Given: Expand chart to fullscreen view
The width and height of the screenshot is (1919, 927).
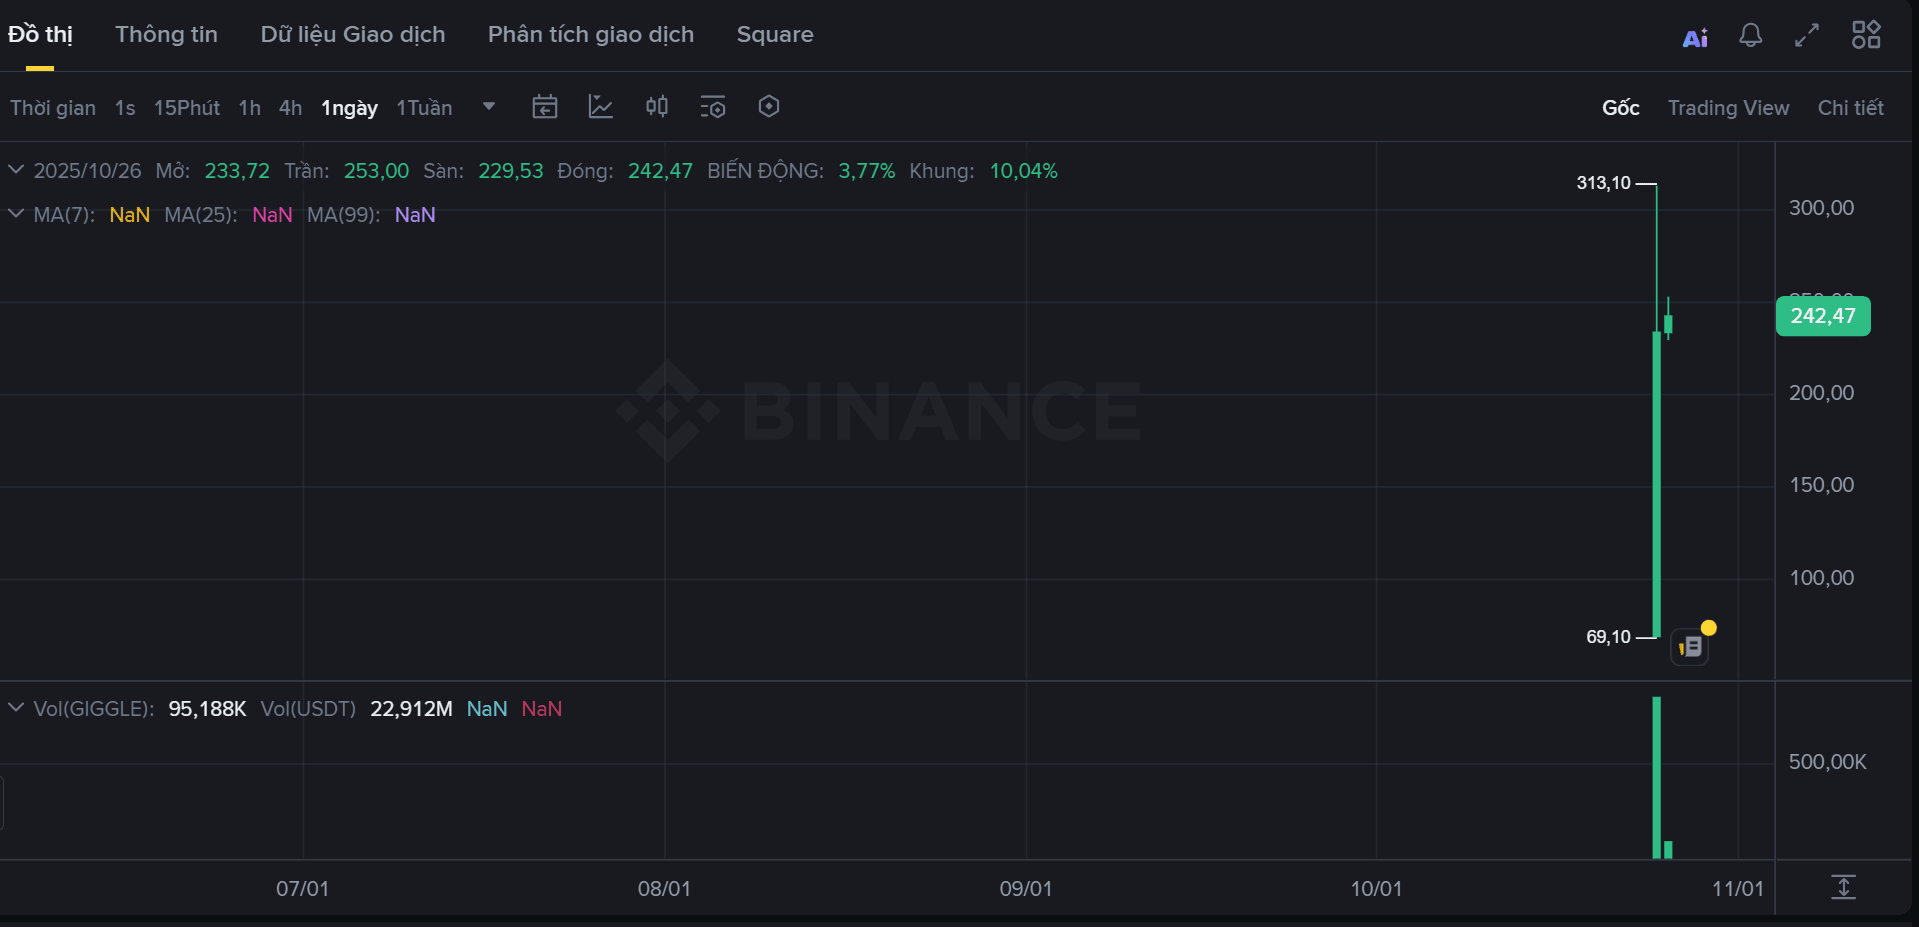Looking at the screenshot, I should tap(1807, 36).
